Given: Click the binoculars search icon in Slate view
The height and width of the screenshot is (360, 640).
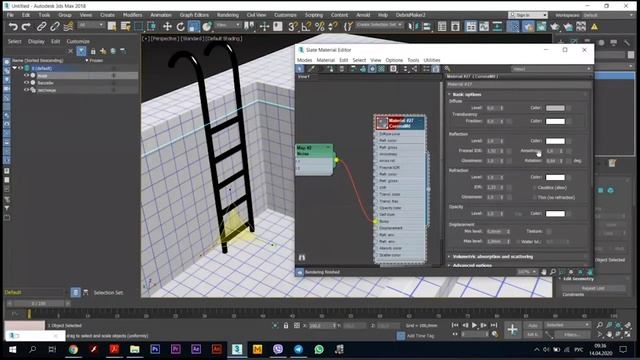Looking at the screenshot, I should (x=302, y=258).
